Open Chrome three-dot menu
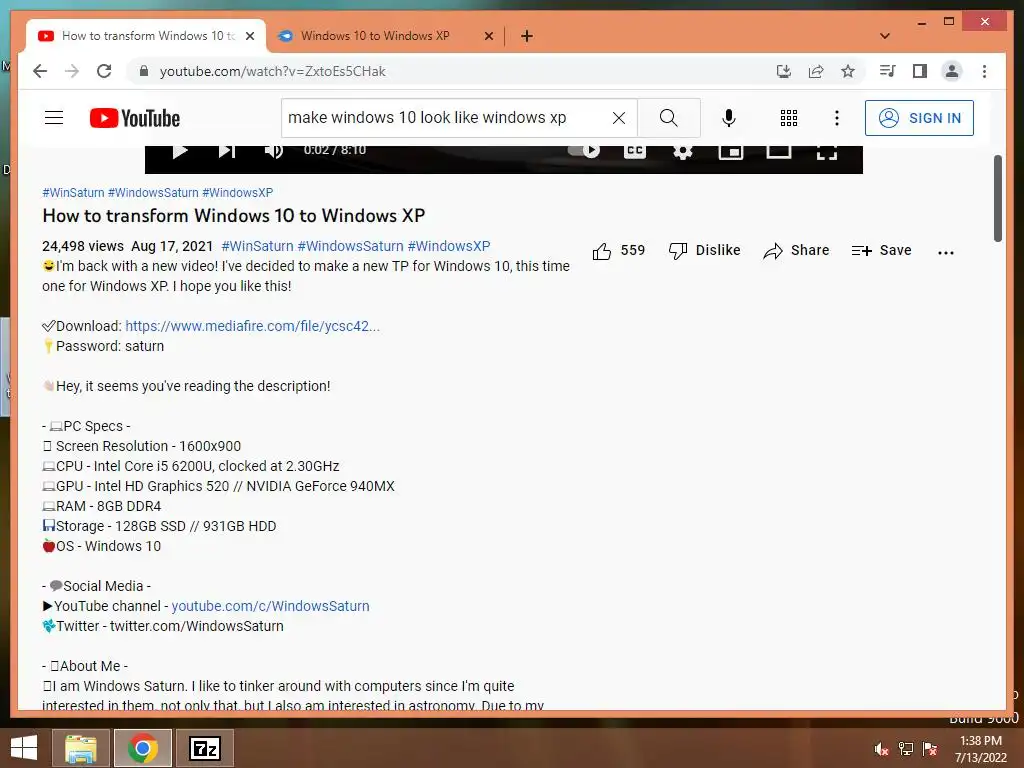The height and width of the screenshot is (768, 1024). pyautogui.click(x=984, y=71)
